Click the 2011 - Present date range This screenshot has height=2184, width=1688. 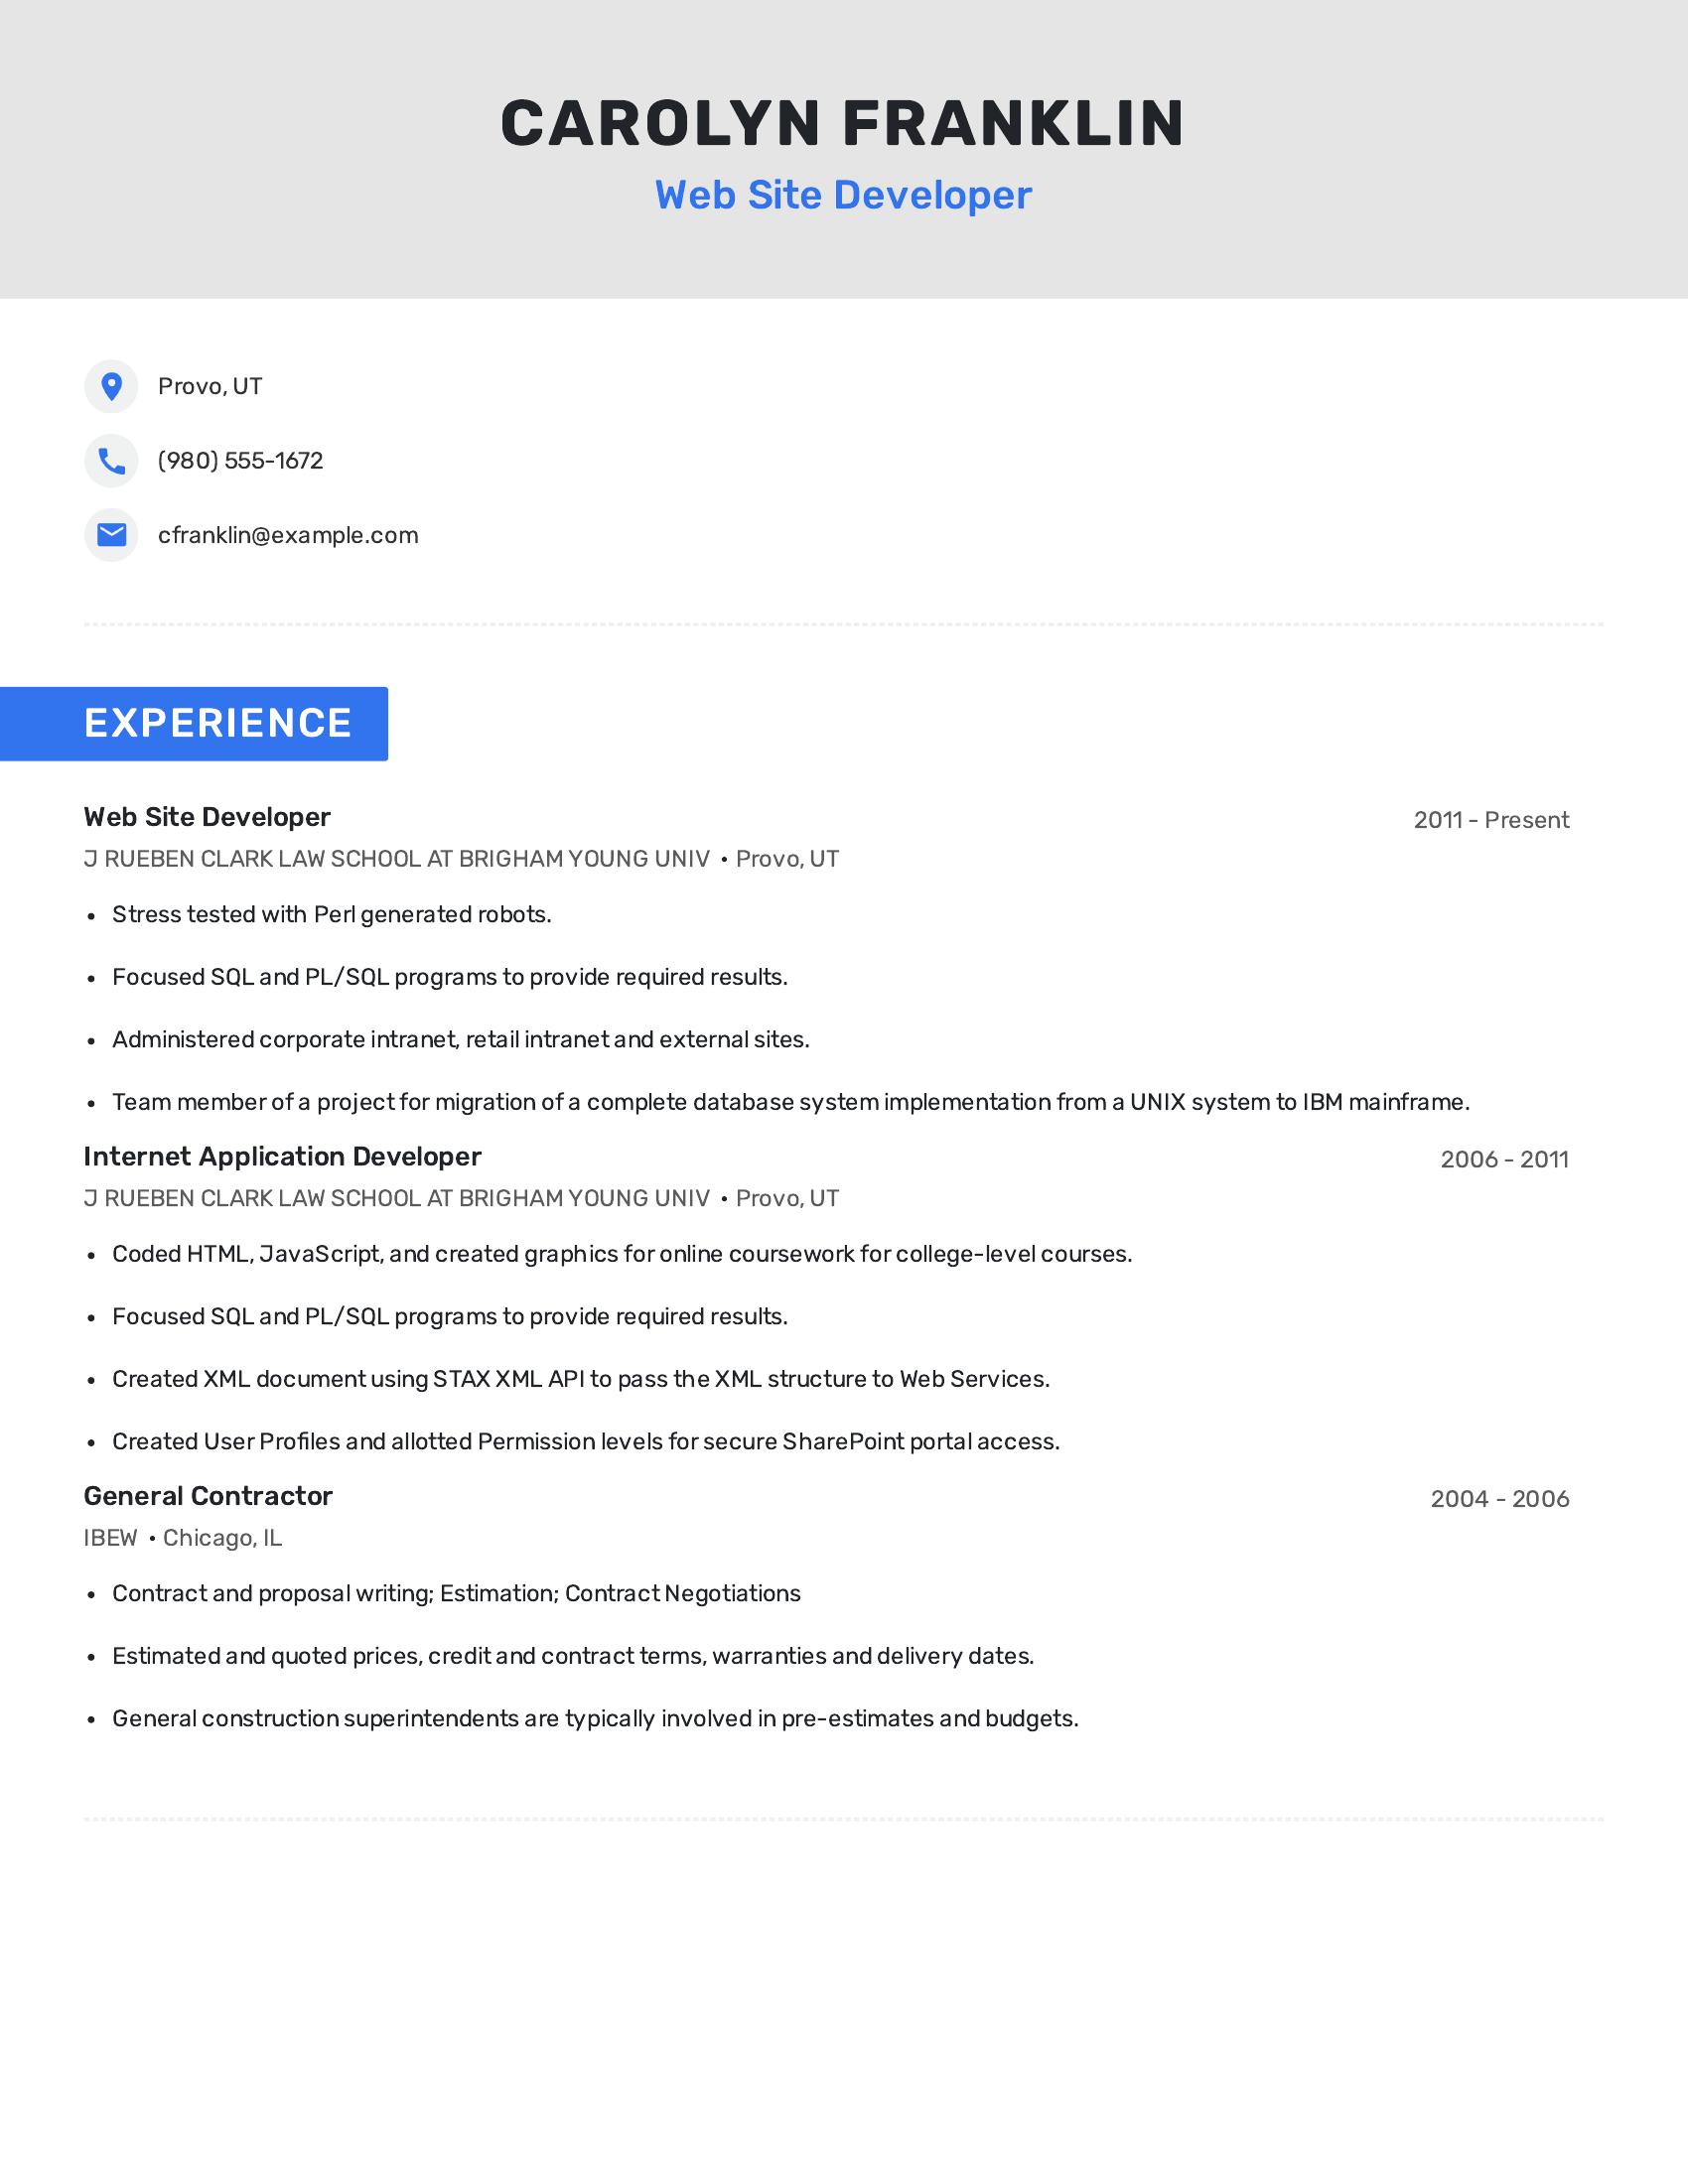tap(1491, 820)
